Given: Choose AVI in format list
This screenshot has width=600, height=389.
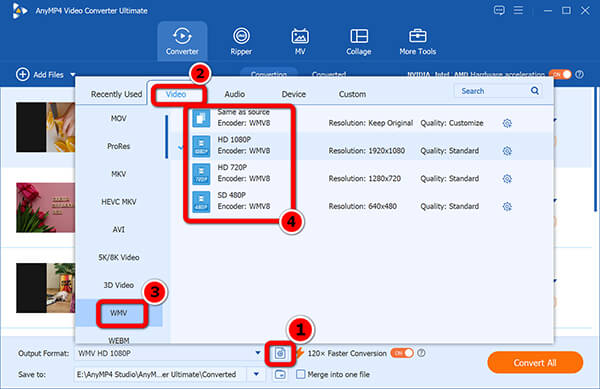Looking at the screenshot, I should [x=119, y=229].
